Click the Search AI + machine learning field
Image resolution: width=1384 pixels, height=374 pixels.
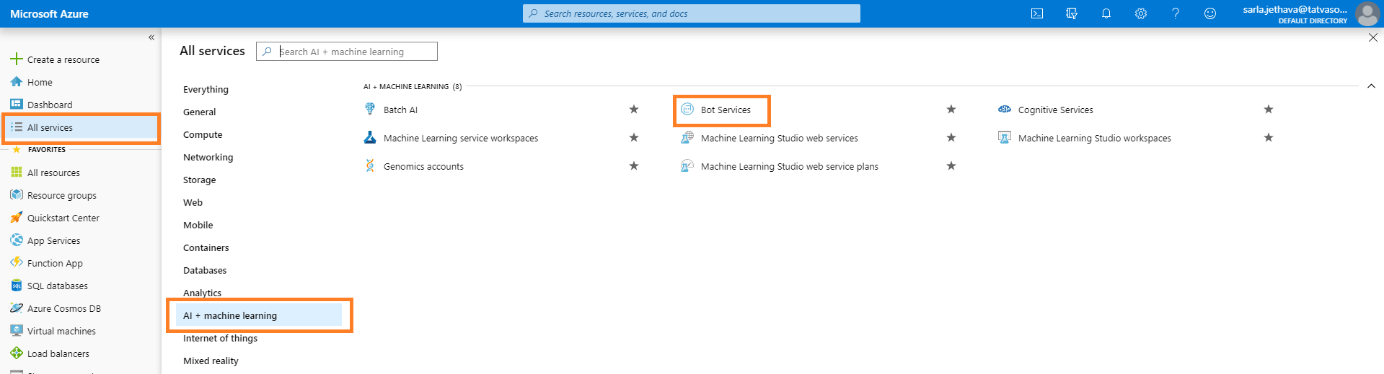coord(347,51)
